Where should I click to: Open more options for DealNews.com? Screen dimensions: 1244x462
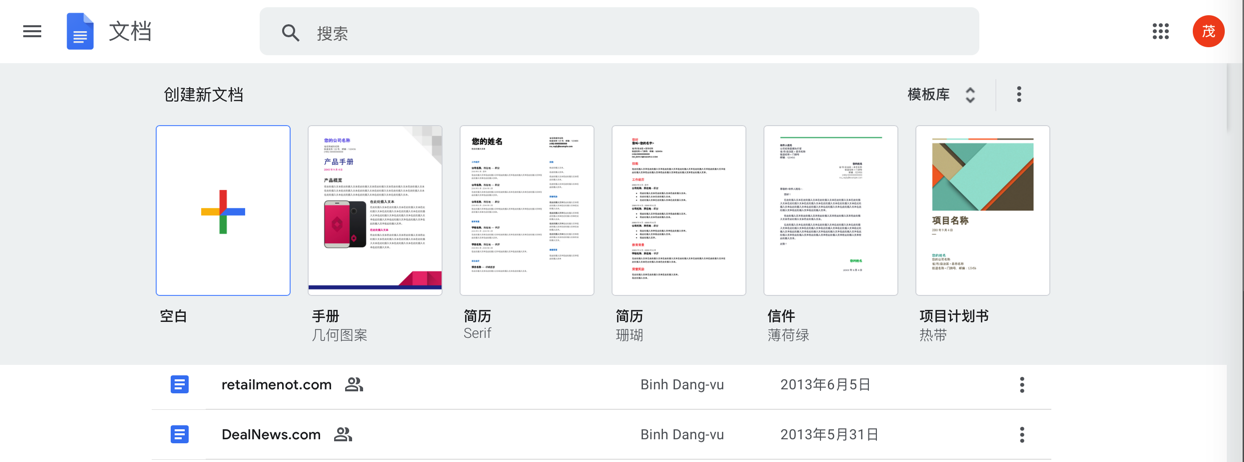pos(1022,435)
